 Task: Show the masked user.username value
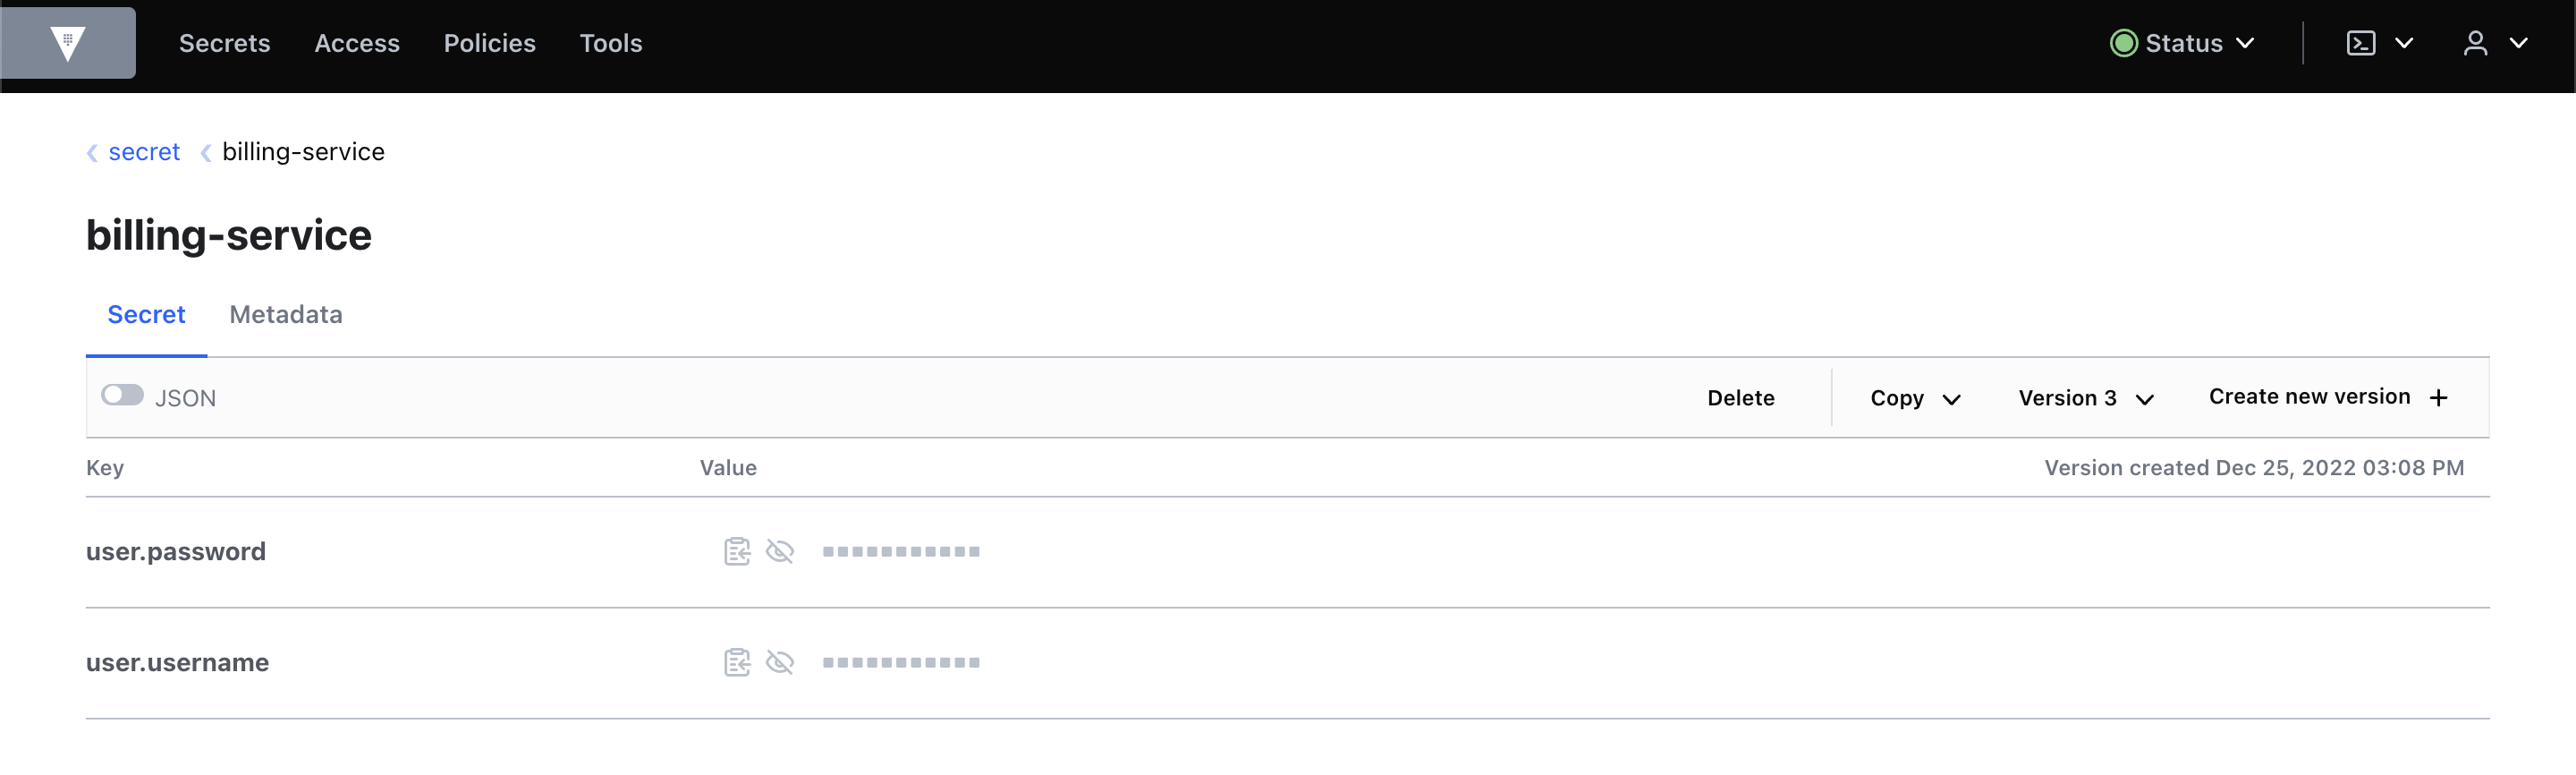pos(781,661)
